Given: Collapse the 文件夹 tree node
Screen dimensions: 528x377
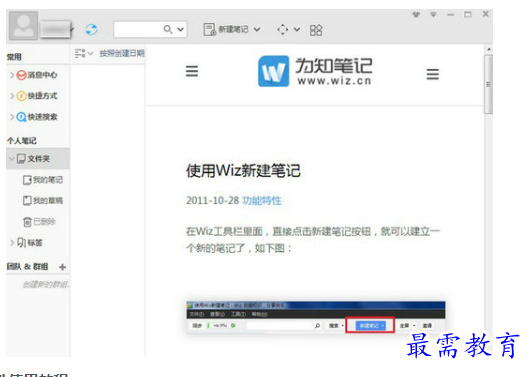Looking at the screenshot, I should [x=12, y=158].
